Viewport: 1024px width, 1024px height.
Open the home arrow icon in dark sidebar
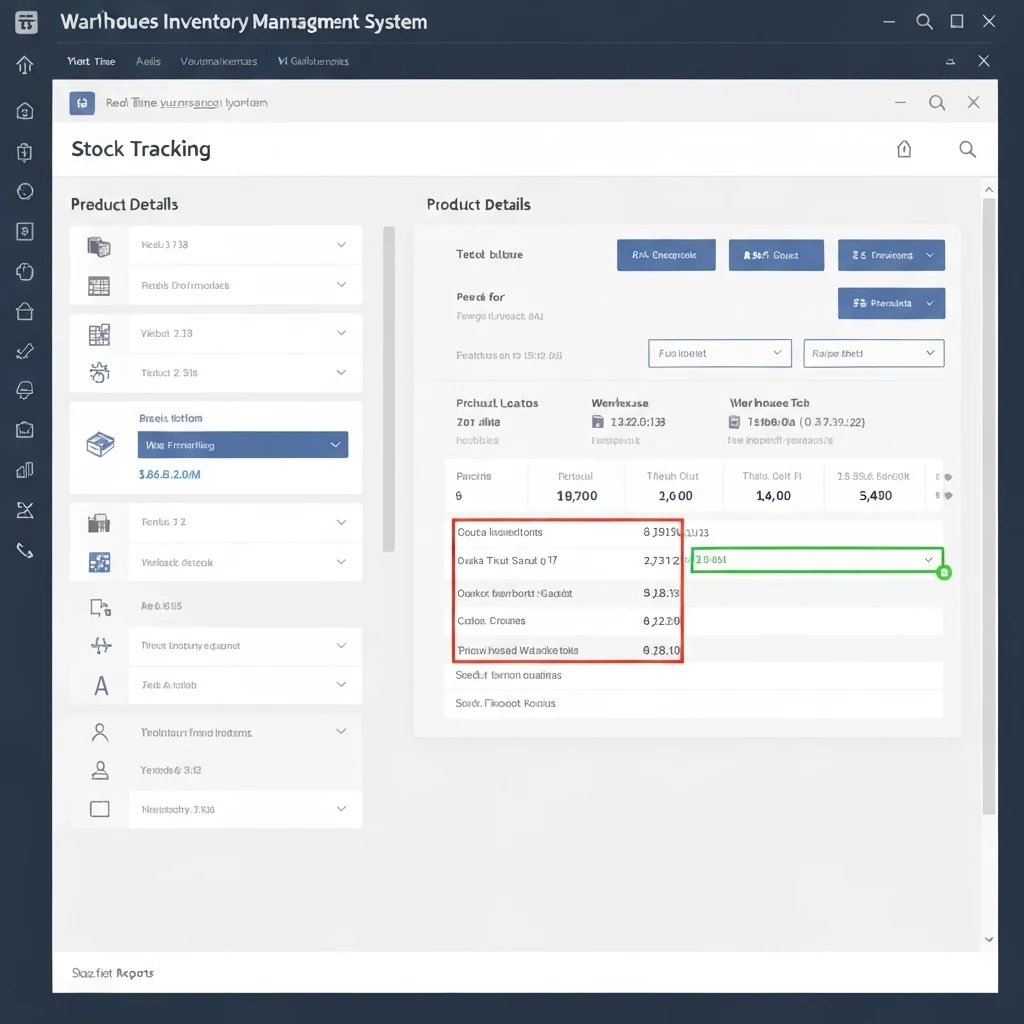pos(25,64)
